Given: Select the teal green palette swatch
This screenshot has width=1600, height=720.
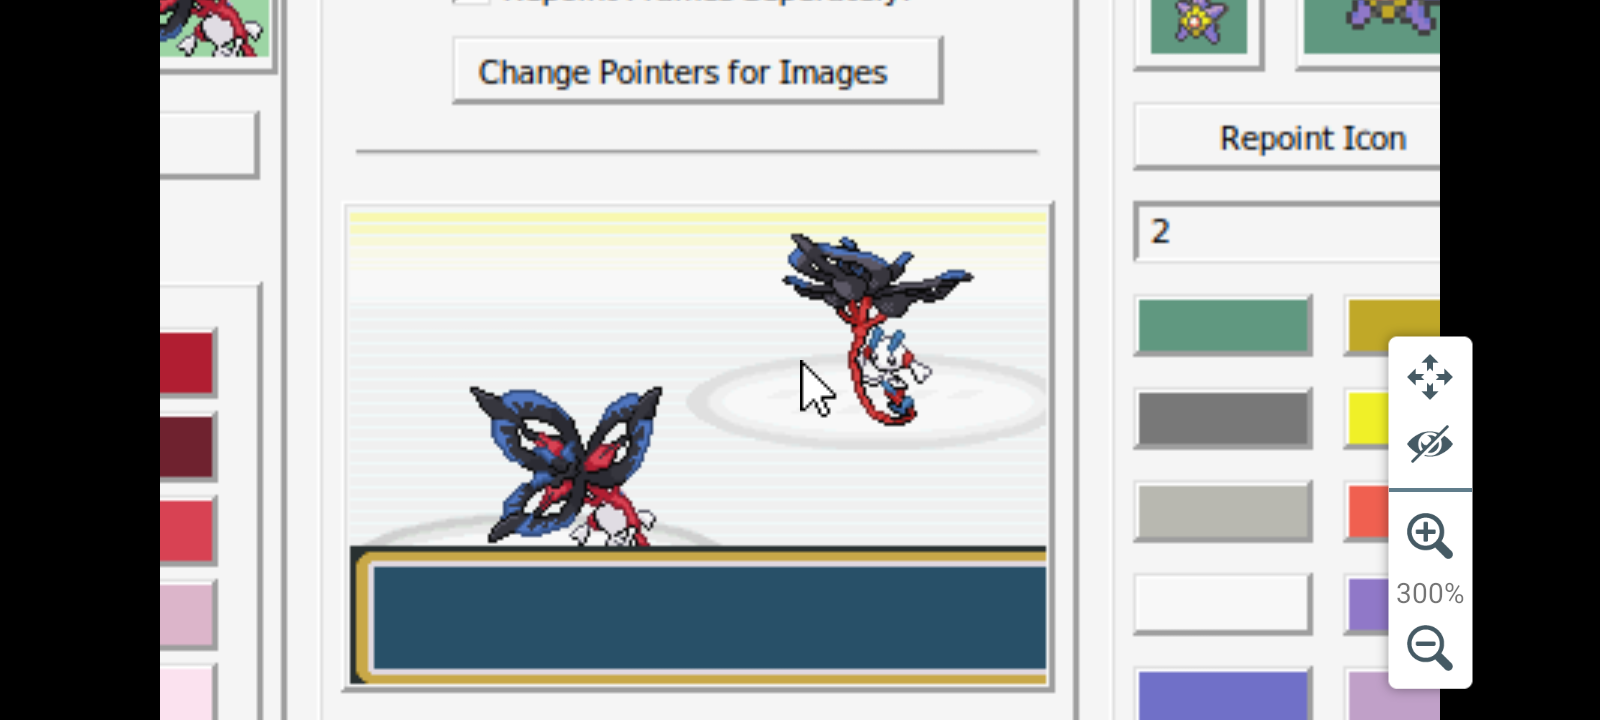Looking at the screenshot, I should tap(1223, 326).
